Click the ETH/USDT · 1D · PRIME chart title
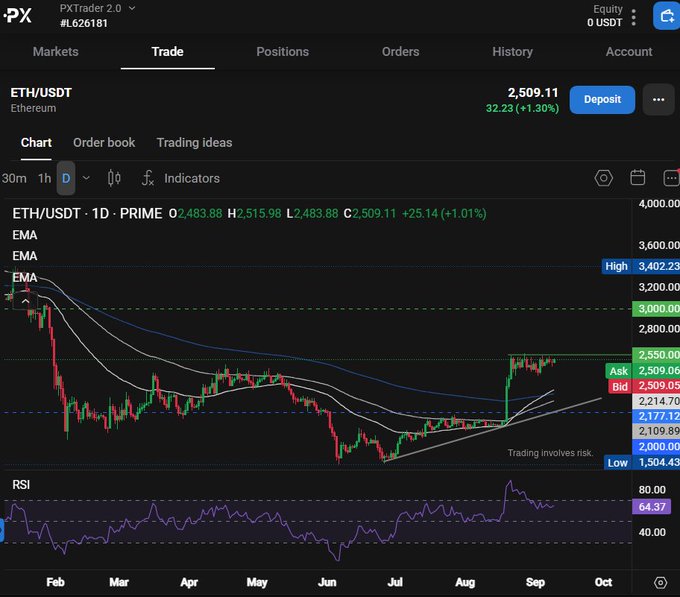Screen dimensions: 680x597 87,213
